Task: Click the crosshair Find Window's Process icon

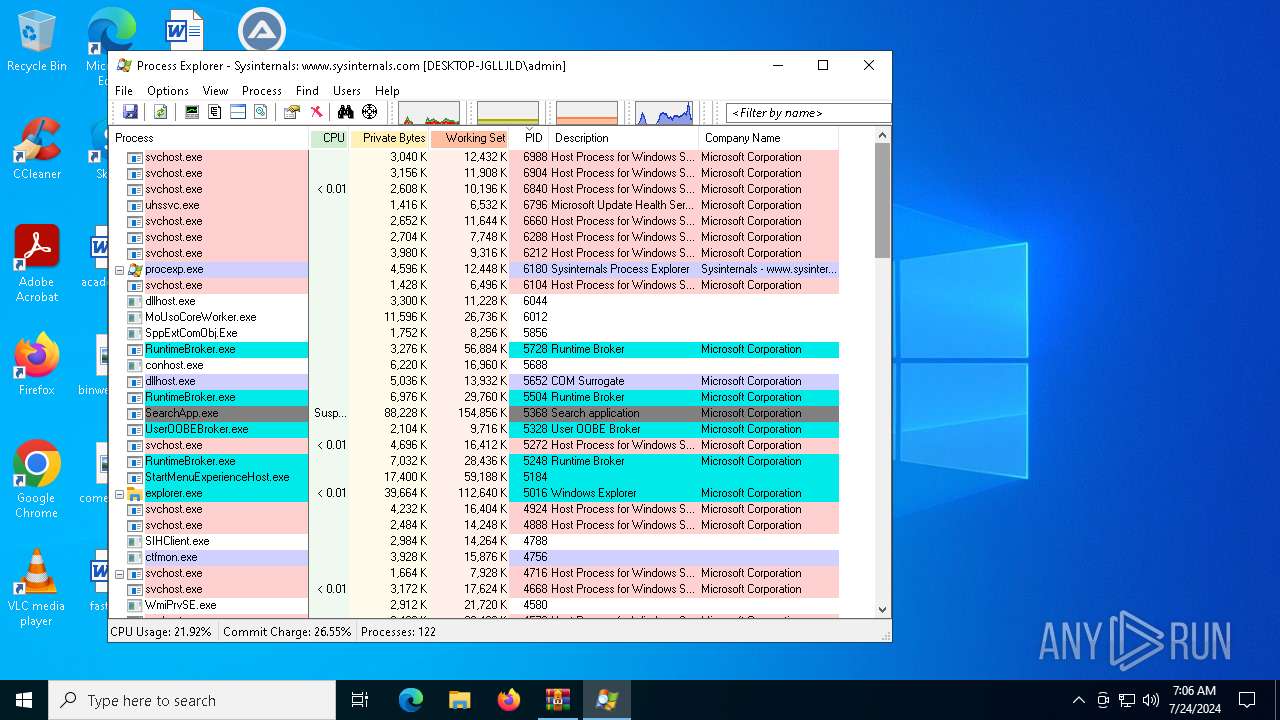Action: 370,112
